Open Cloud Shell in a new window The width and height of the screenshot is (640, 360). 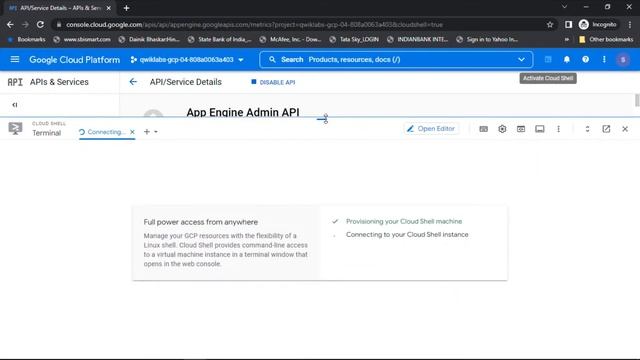(x=606, y=129)
